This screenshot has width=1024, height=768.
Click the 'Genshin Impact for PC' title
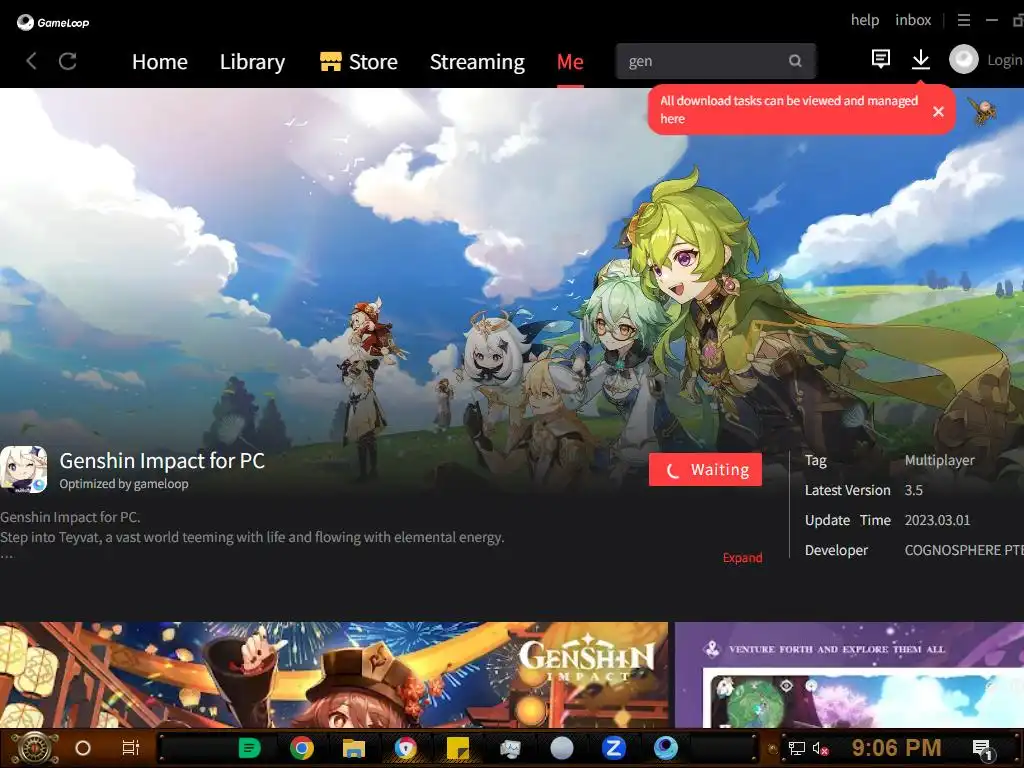coord(162,461)
